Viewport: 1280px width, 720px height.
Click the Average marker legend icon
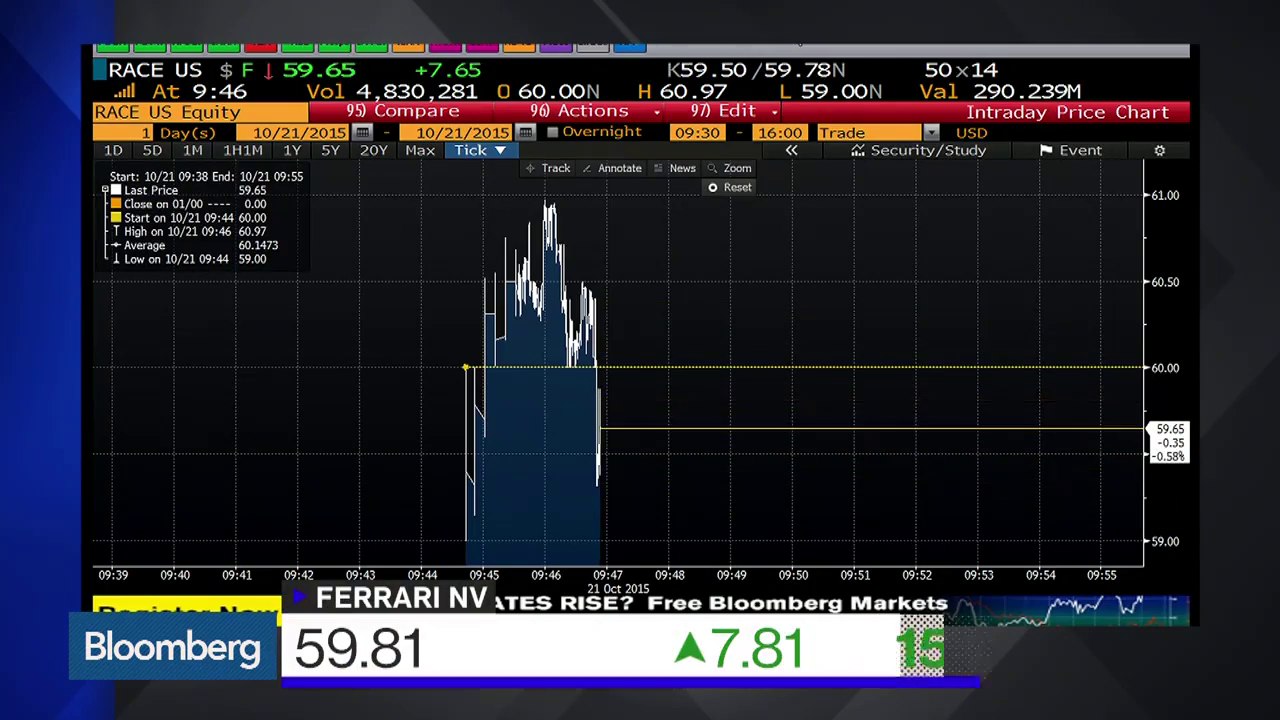click(x=116, y=245)
